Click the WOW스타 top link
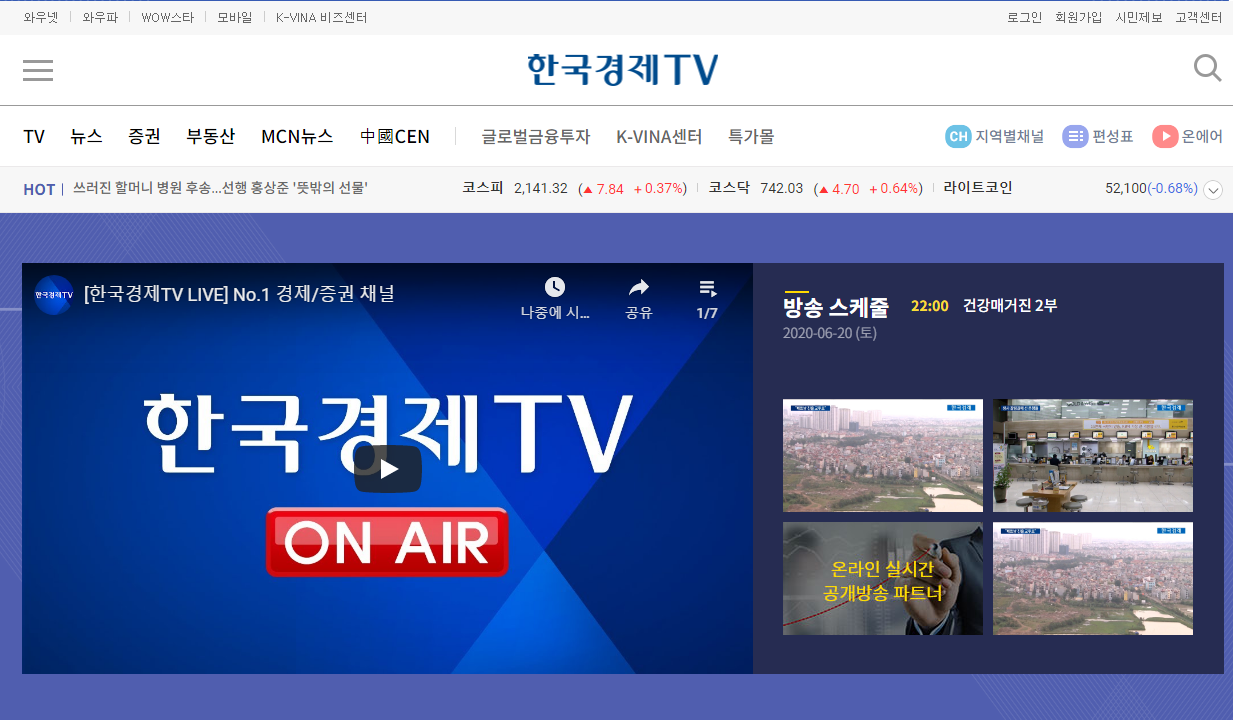The width and height of the screenshot is (1233, 720). tap(168, 17)
